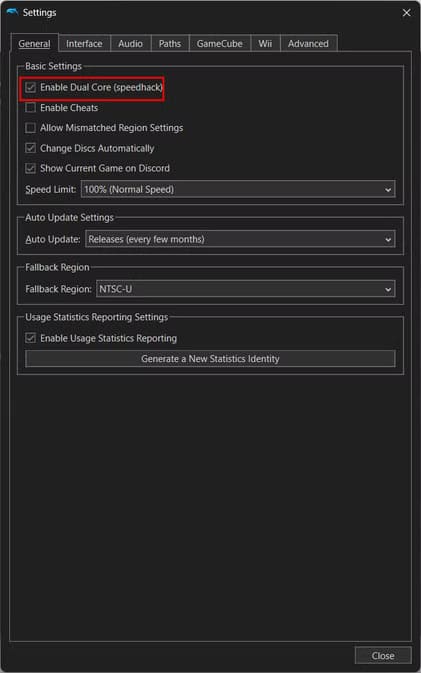
Task: Toggle Enable Dual Core (speedhack) checkbox
Action: pos(30,87)
